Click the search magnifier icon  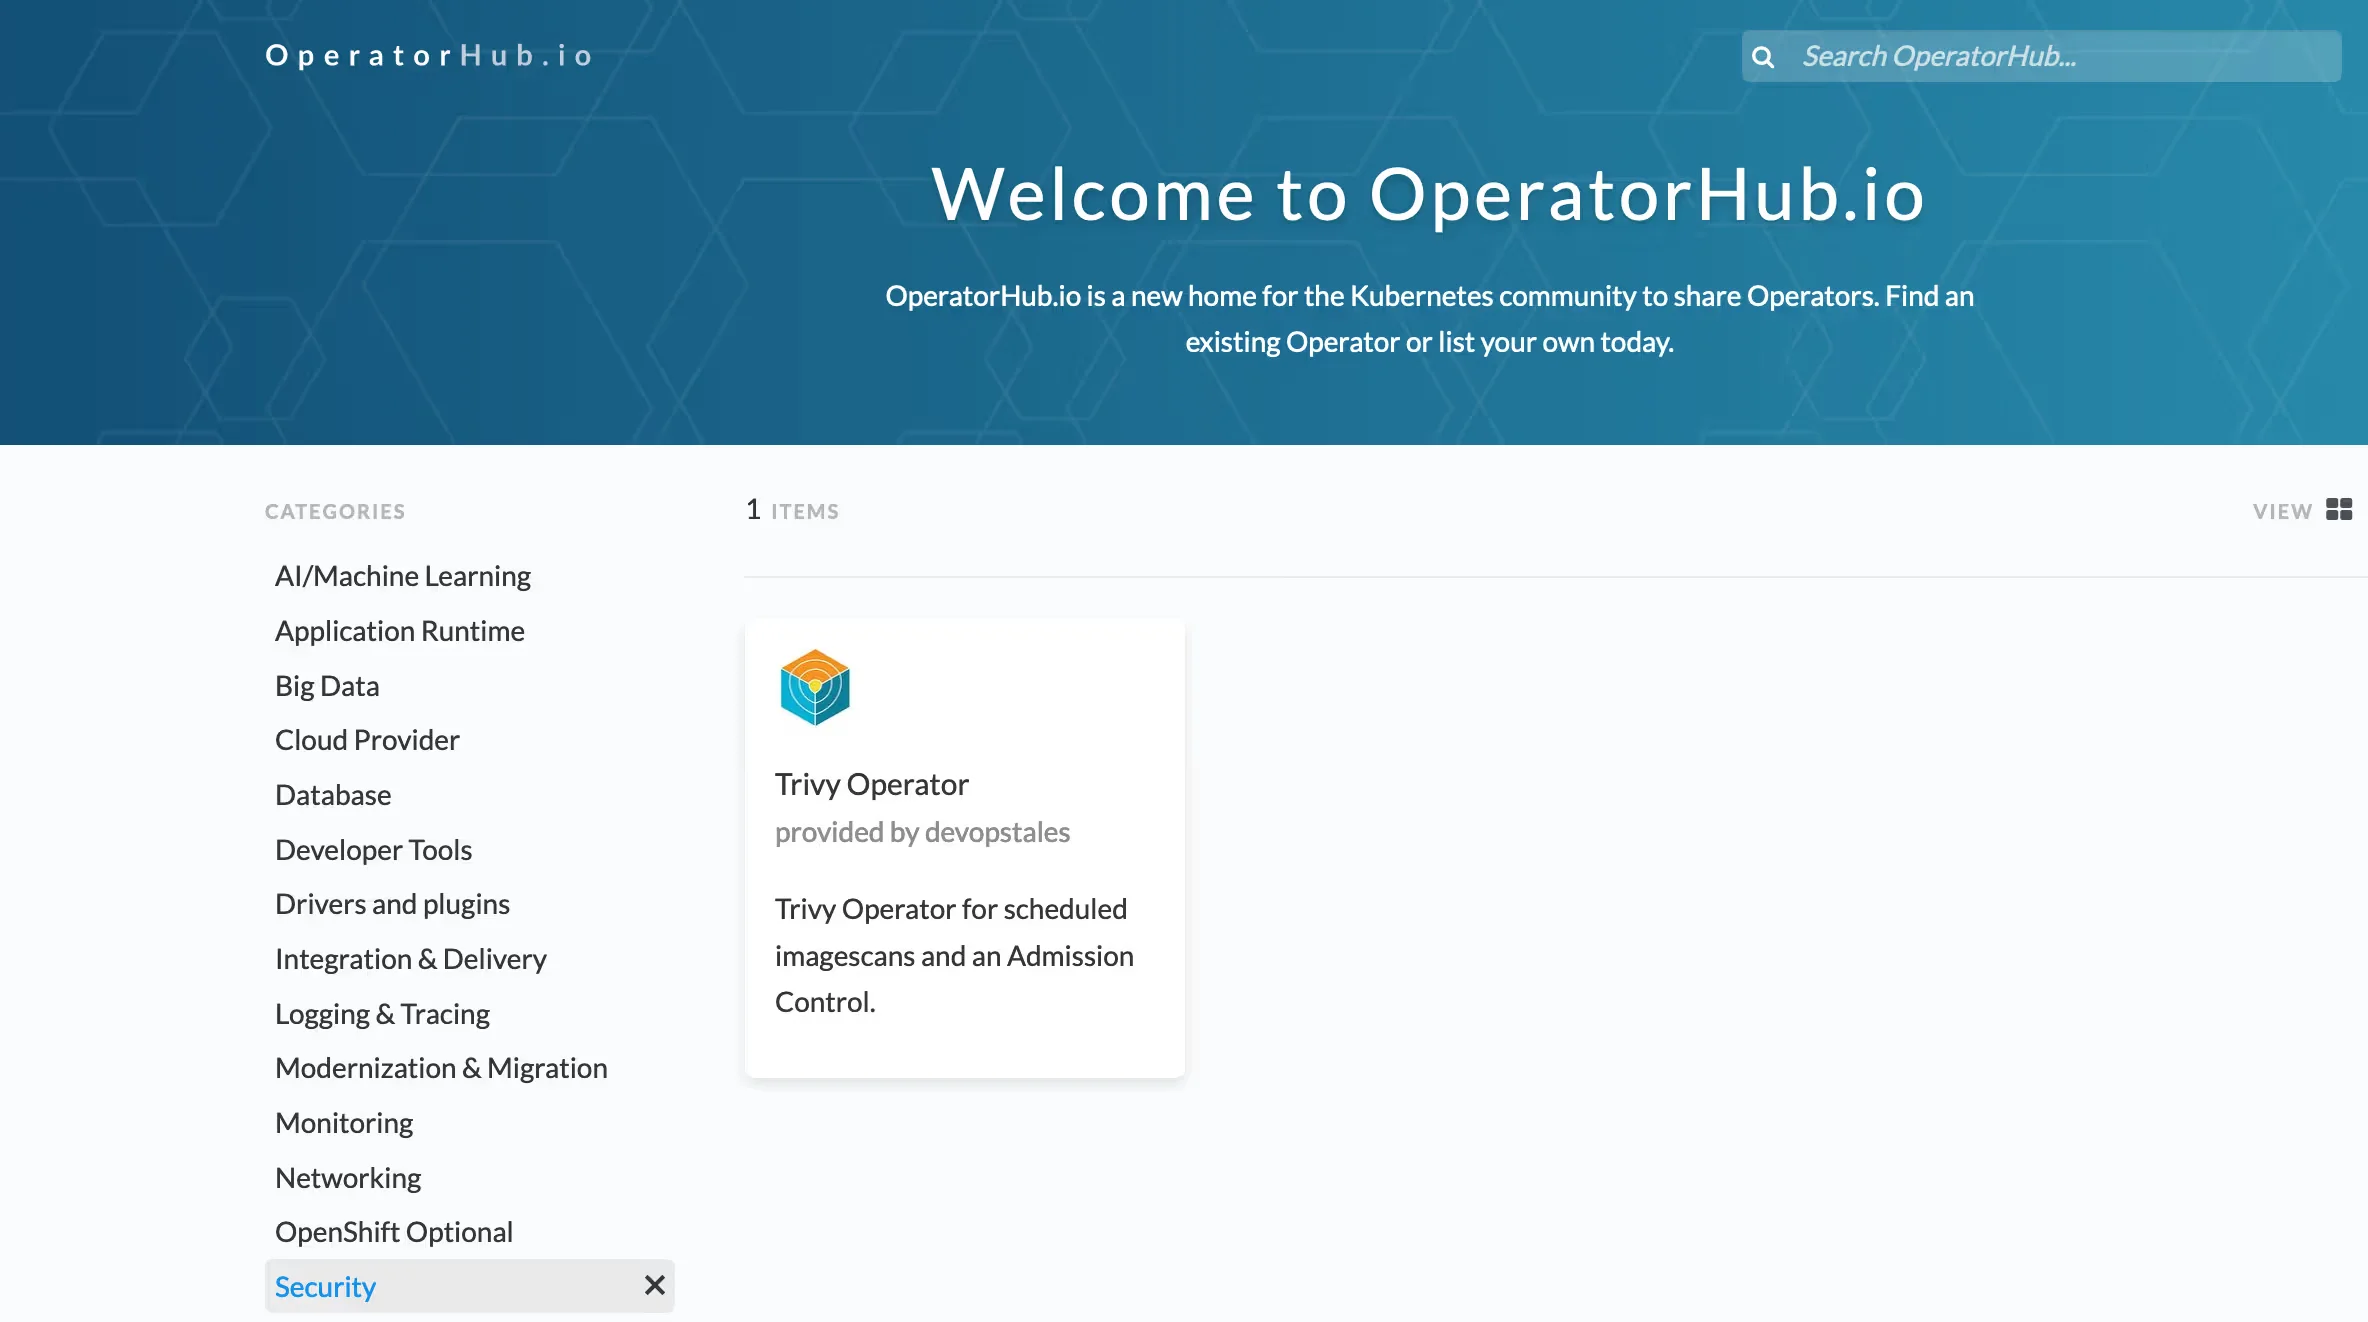[1763, 57]
